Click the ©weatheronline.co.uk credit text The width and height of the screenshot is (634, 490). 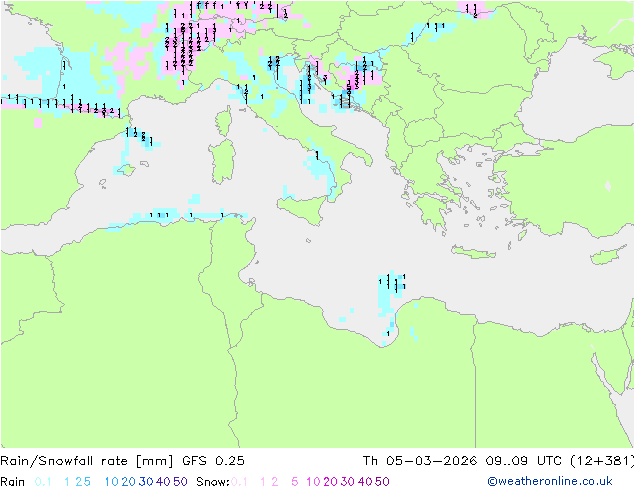click(550, 482)
